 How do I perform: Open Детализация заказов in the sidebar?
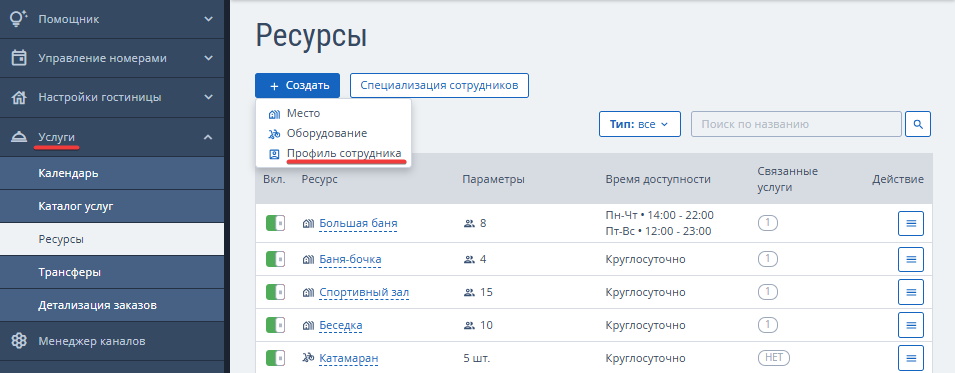click(x=112, y=305)
